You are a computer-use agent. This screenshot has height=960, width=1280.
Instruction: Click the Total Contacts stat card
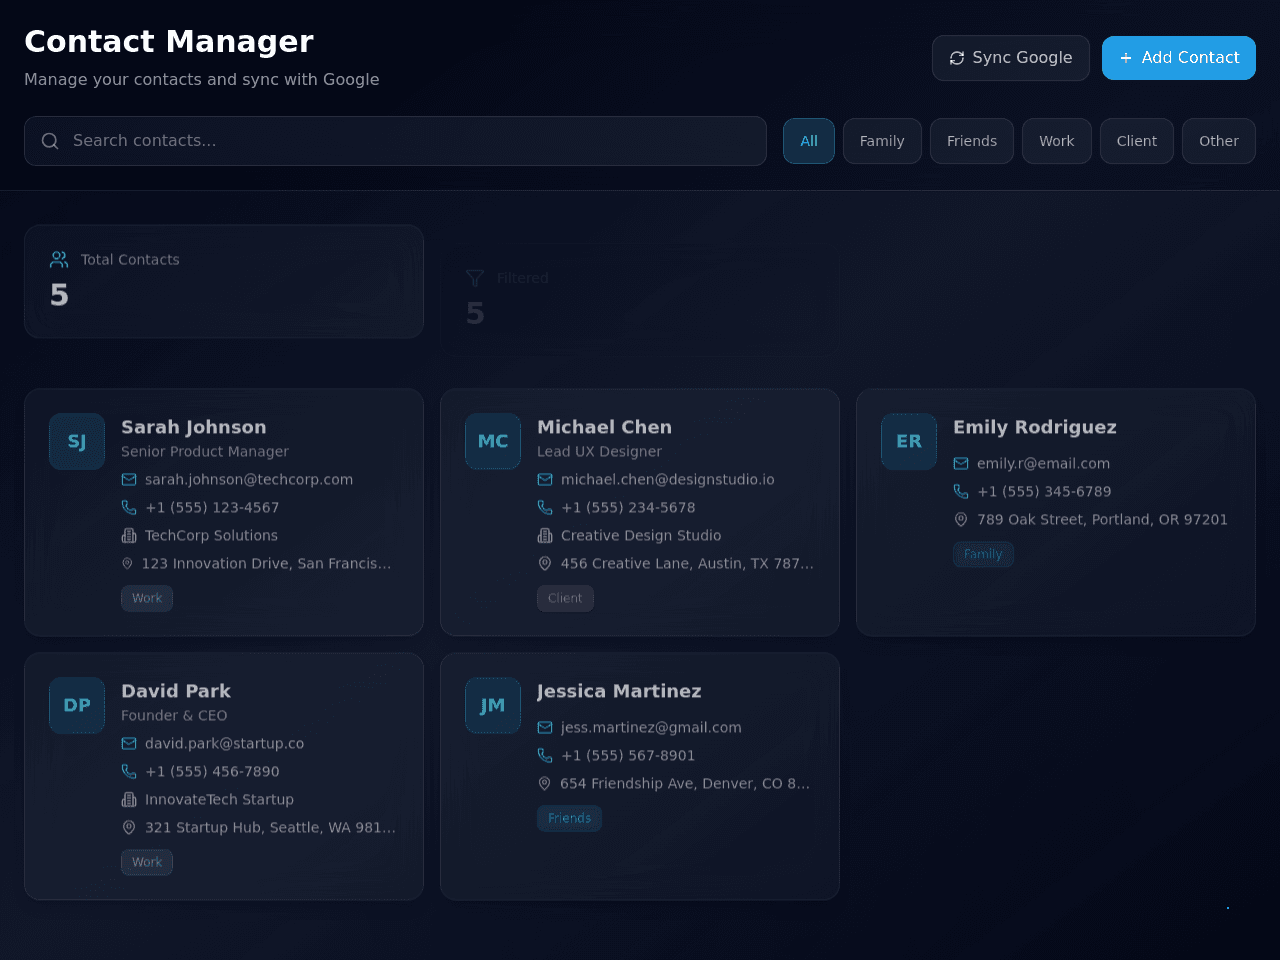224,281
